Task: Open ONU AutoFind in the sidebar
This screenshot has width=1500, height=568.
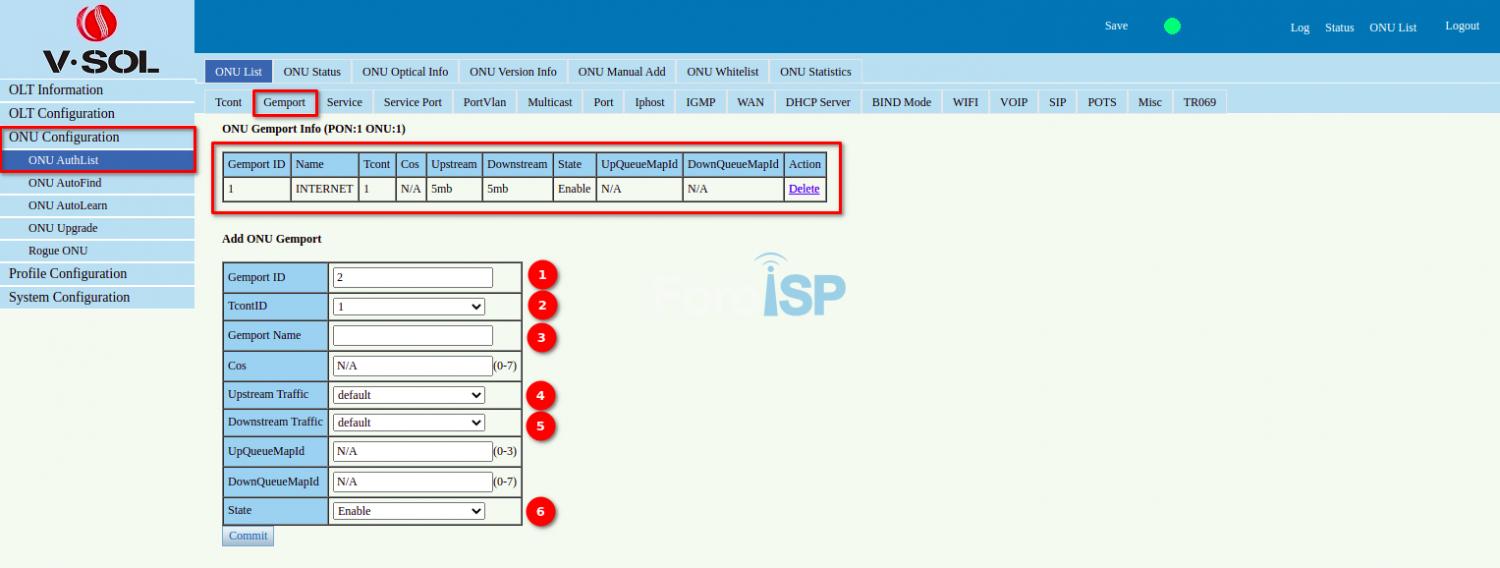Action: coord(65,183)
